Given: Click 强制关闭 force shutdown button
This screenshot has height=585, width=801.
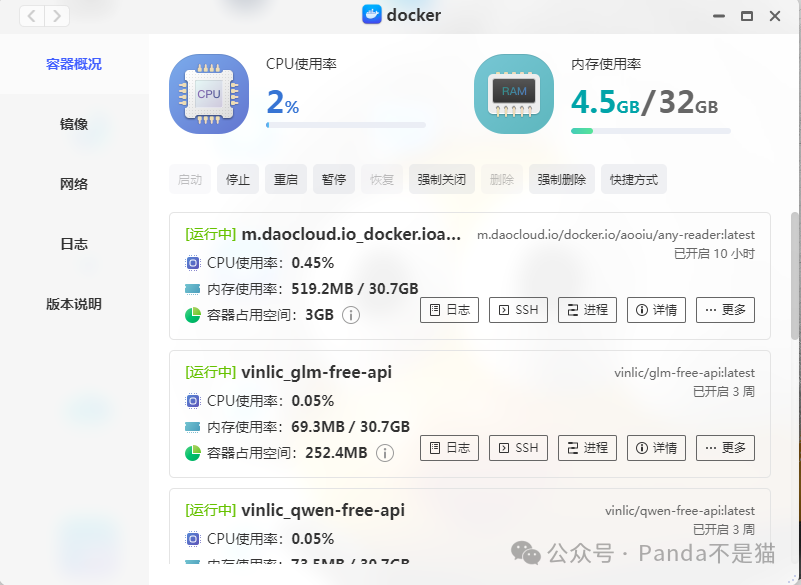Looking at the screenshot, I should (x=442, y=179).
